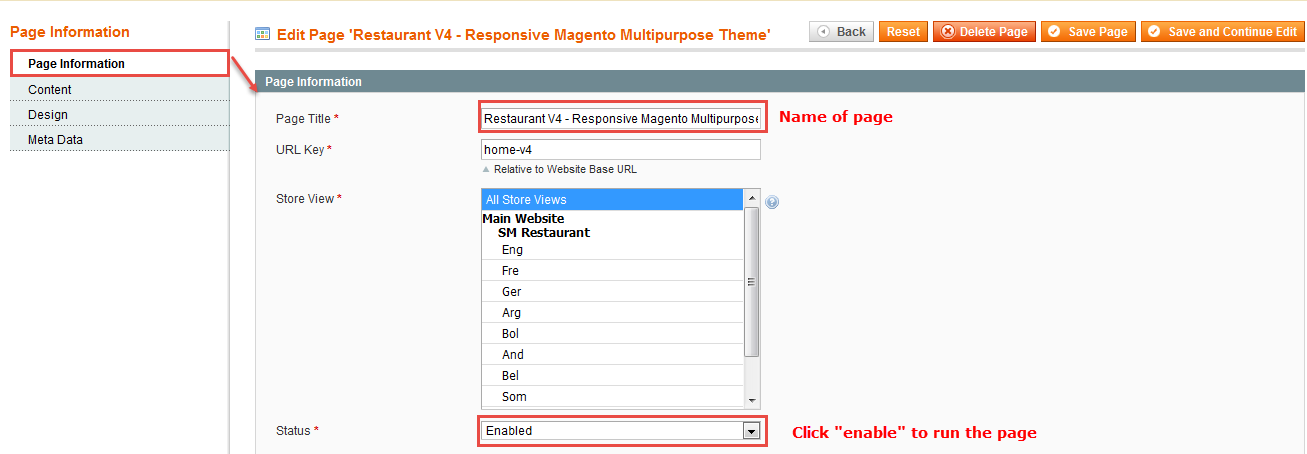Click the Delete Page button
1307x454 pixels.
(x=984, y=32)
